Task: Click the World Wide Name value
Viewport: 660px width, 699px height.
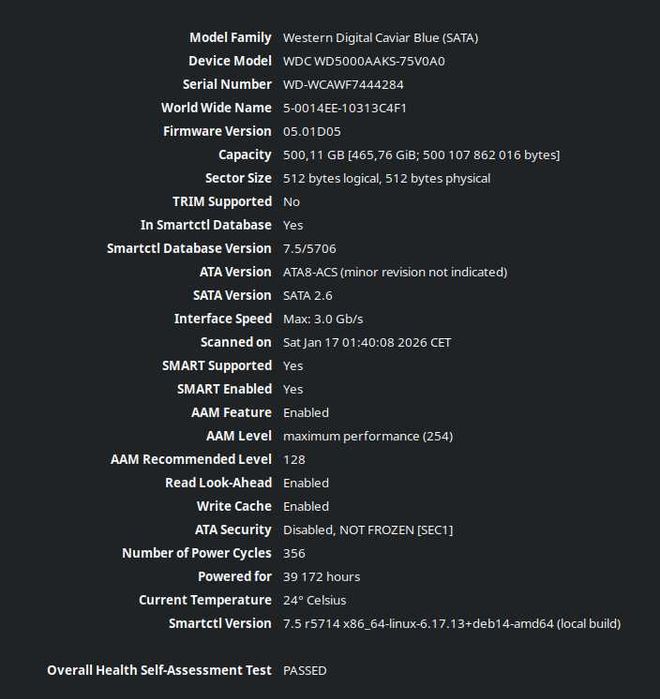Action: [344, 108]
